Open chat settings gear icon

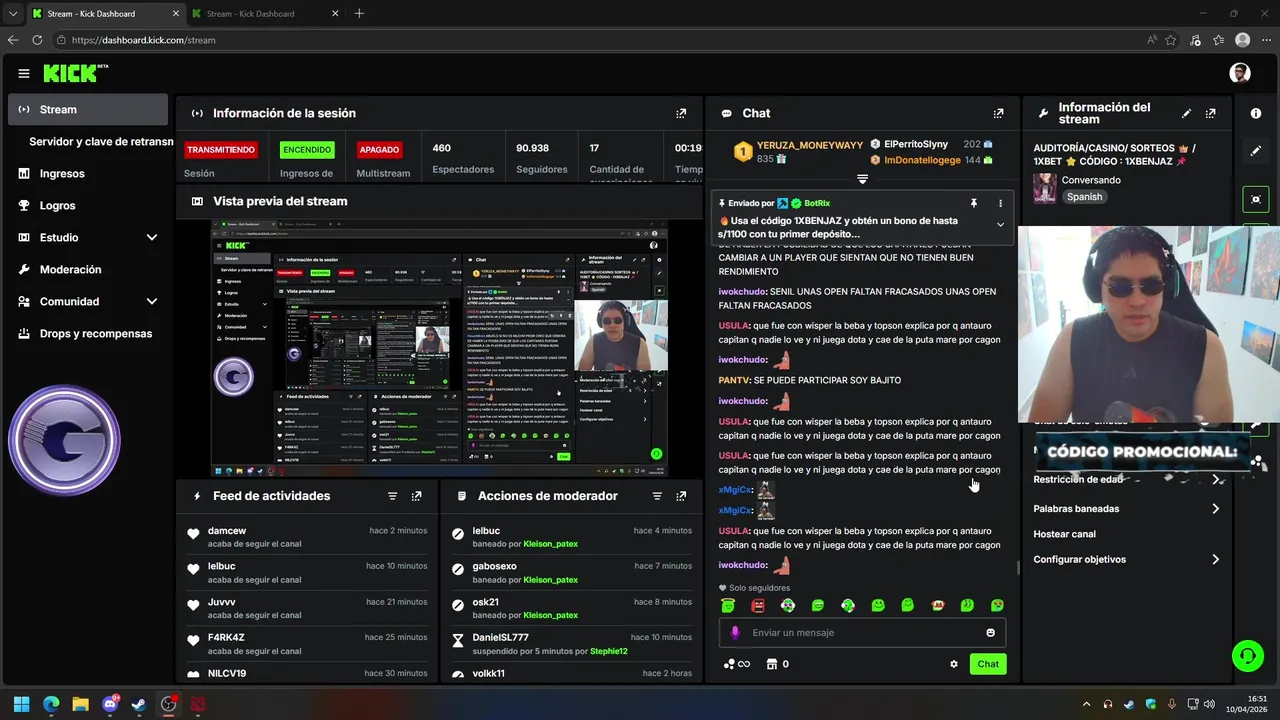pyautogui.click(x=954, y=664)
